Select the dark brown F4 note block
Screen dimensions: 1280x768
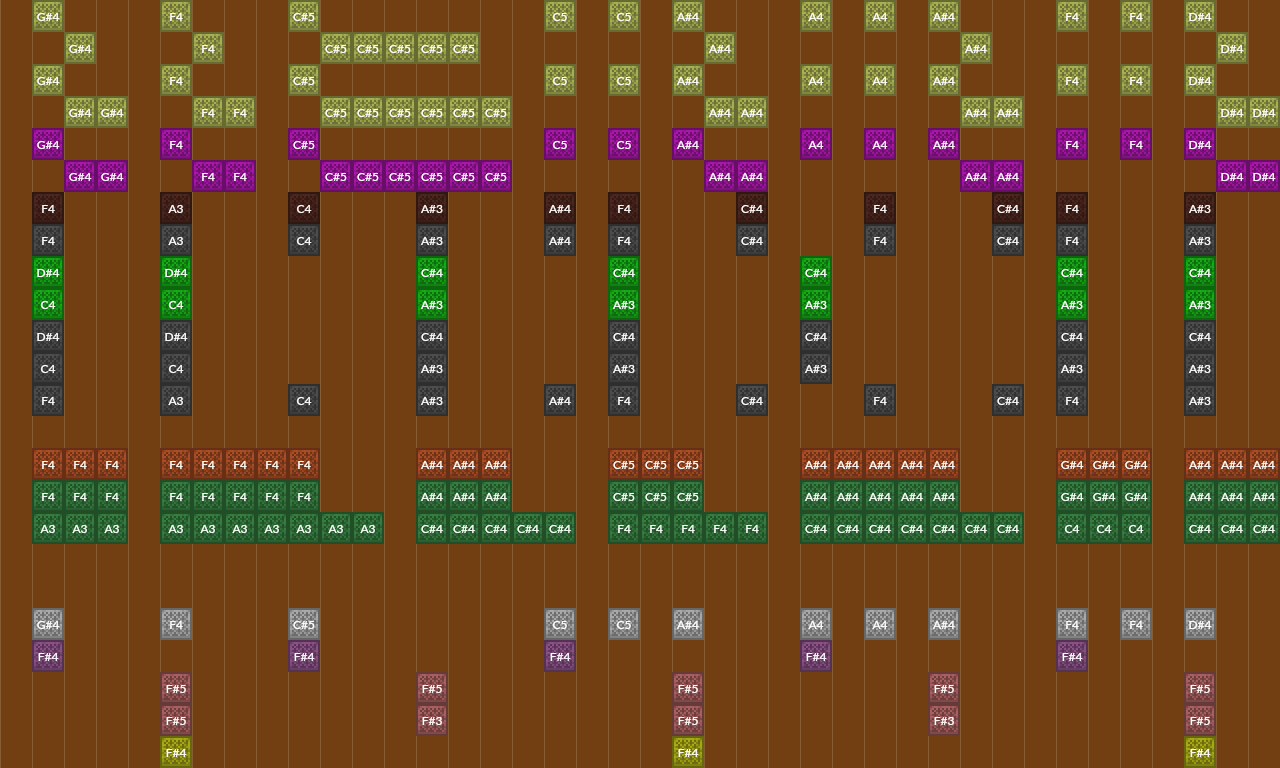point(48,209)
